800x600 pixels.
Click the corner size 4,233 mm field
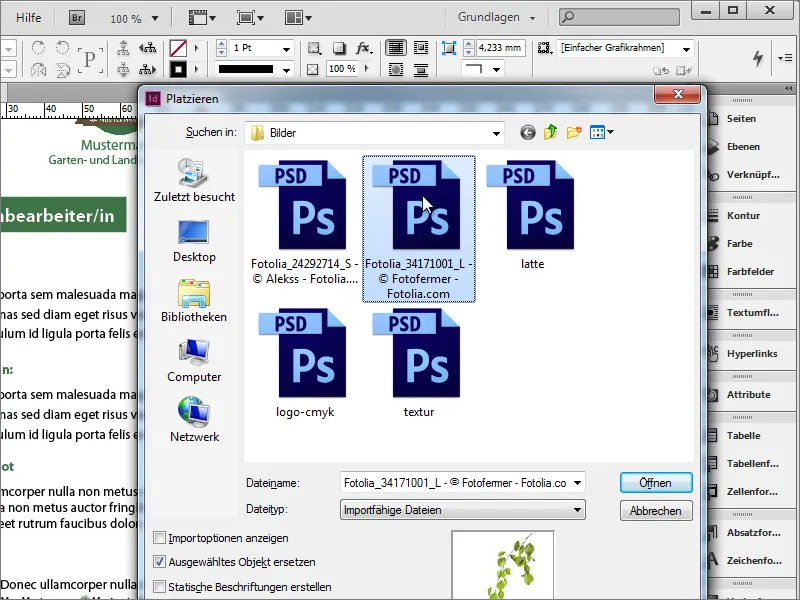coord(501,48)
